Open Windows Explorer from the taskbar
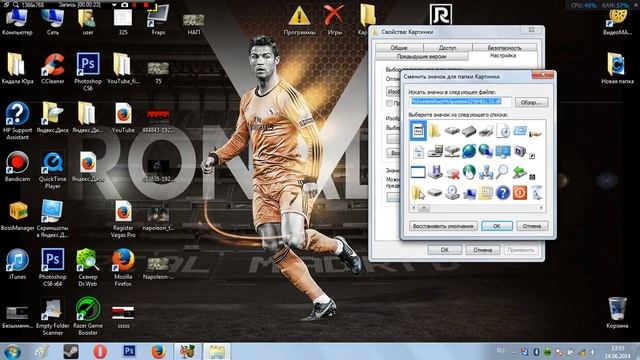Image resolution: width=640 pixels, height=360 pixels. pyautogui.click(x=217, y=351)
